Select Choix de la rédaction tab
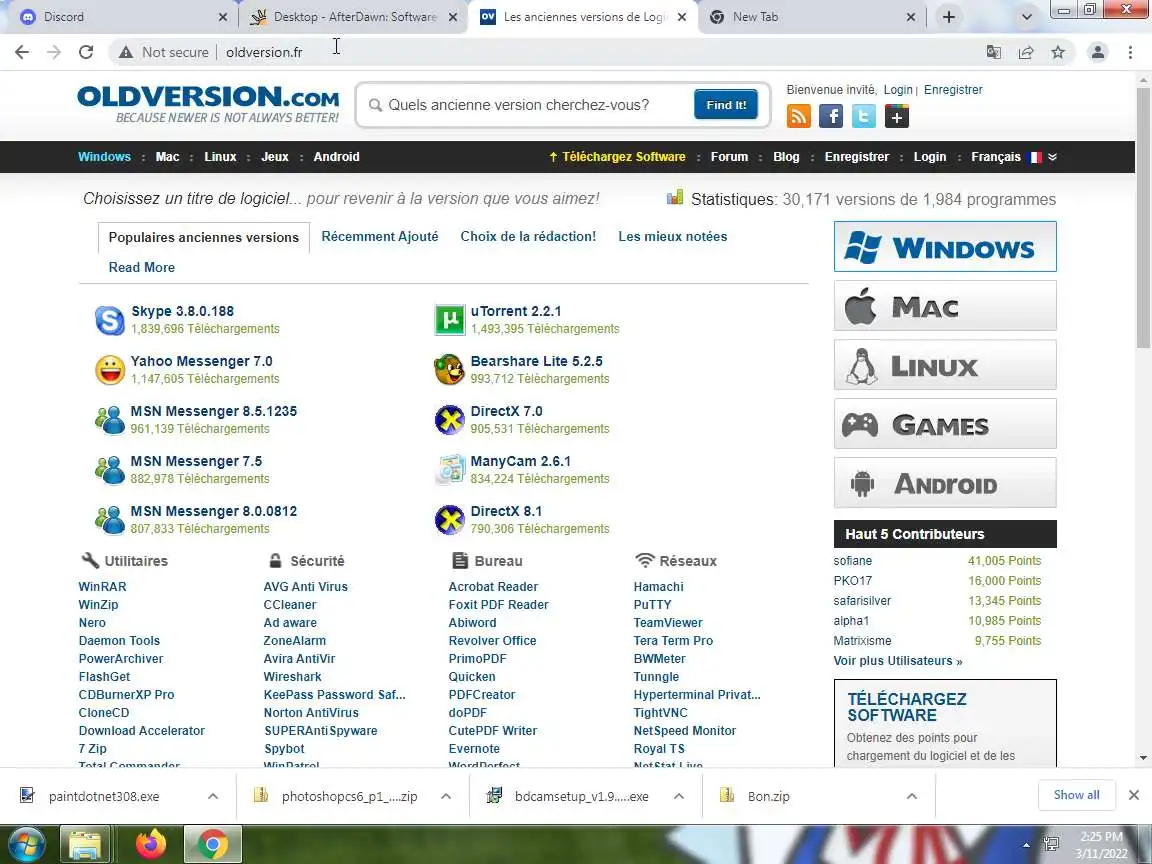Image resolution: width=1152 pixels, height=864 pixels. tap(528, 237)
